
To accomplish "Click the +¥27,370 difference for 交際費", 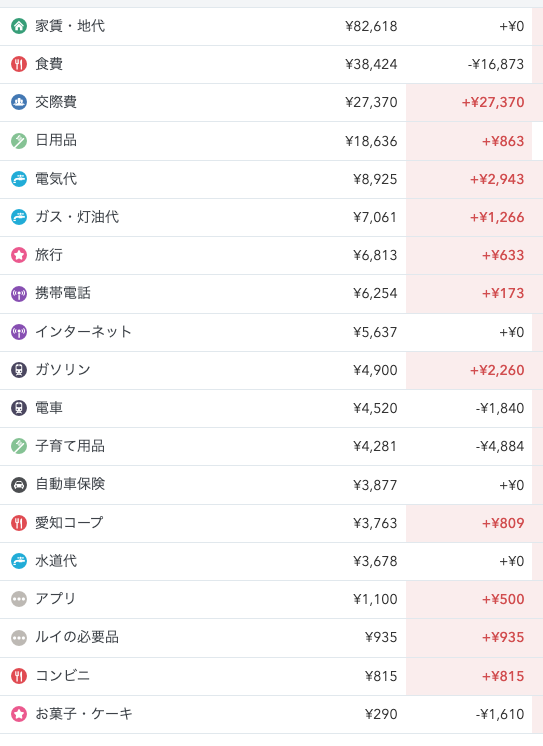I will (x=493, y=102).
